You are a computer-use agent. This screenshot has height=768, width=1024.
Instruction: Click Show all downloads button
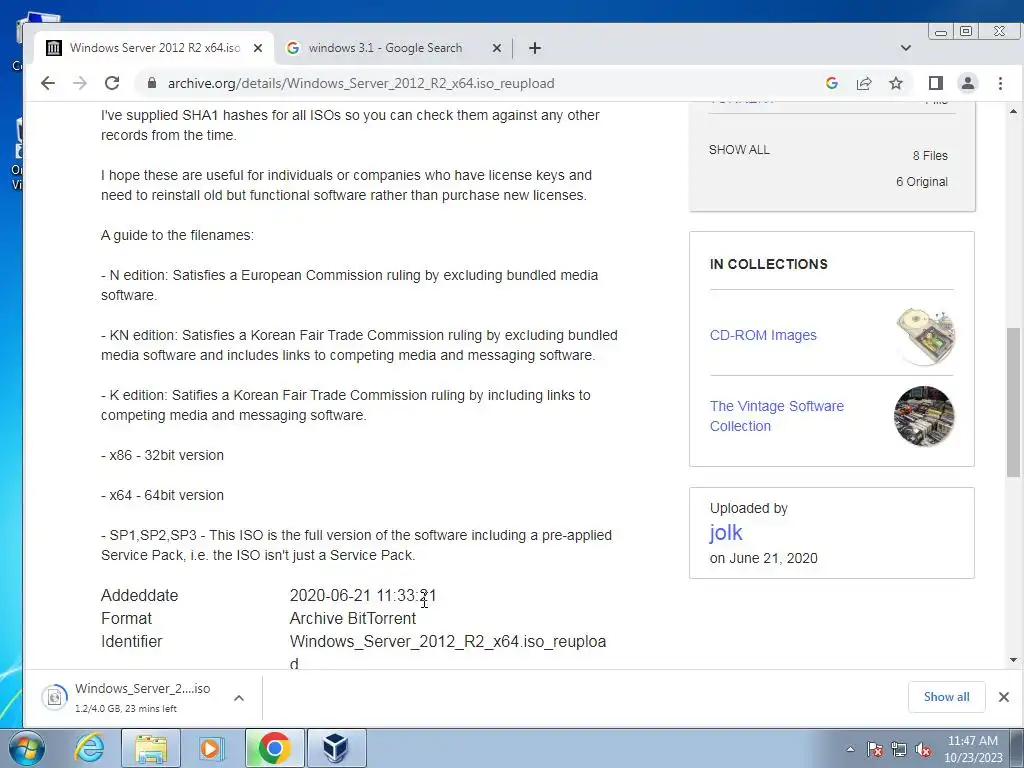[946, 697]
